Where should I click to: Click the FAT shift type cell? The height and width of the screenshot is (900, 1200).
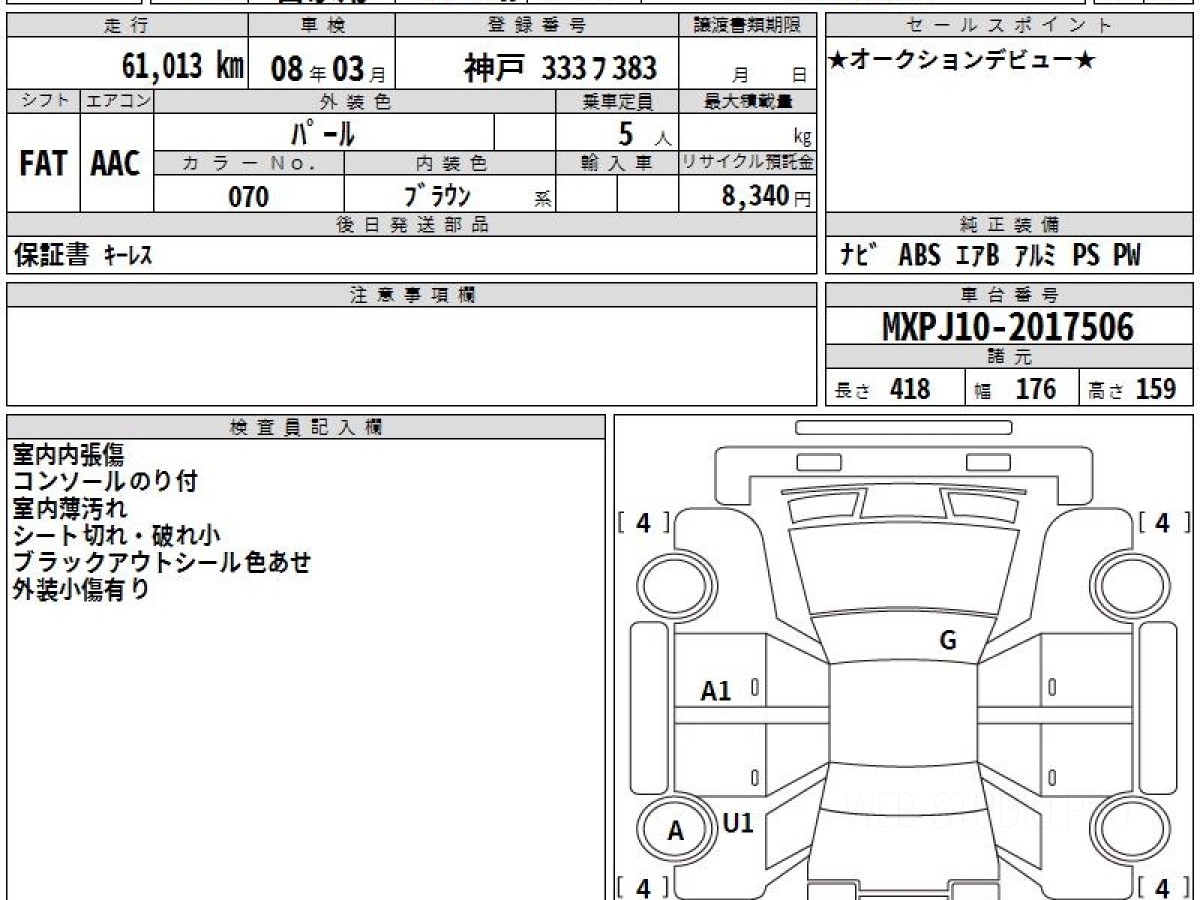click(x=43, y=164)
